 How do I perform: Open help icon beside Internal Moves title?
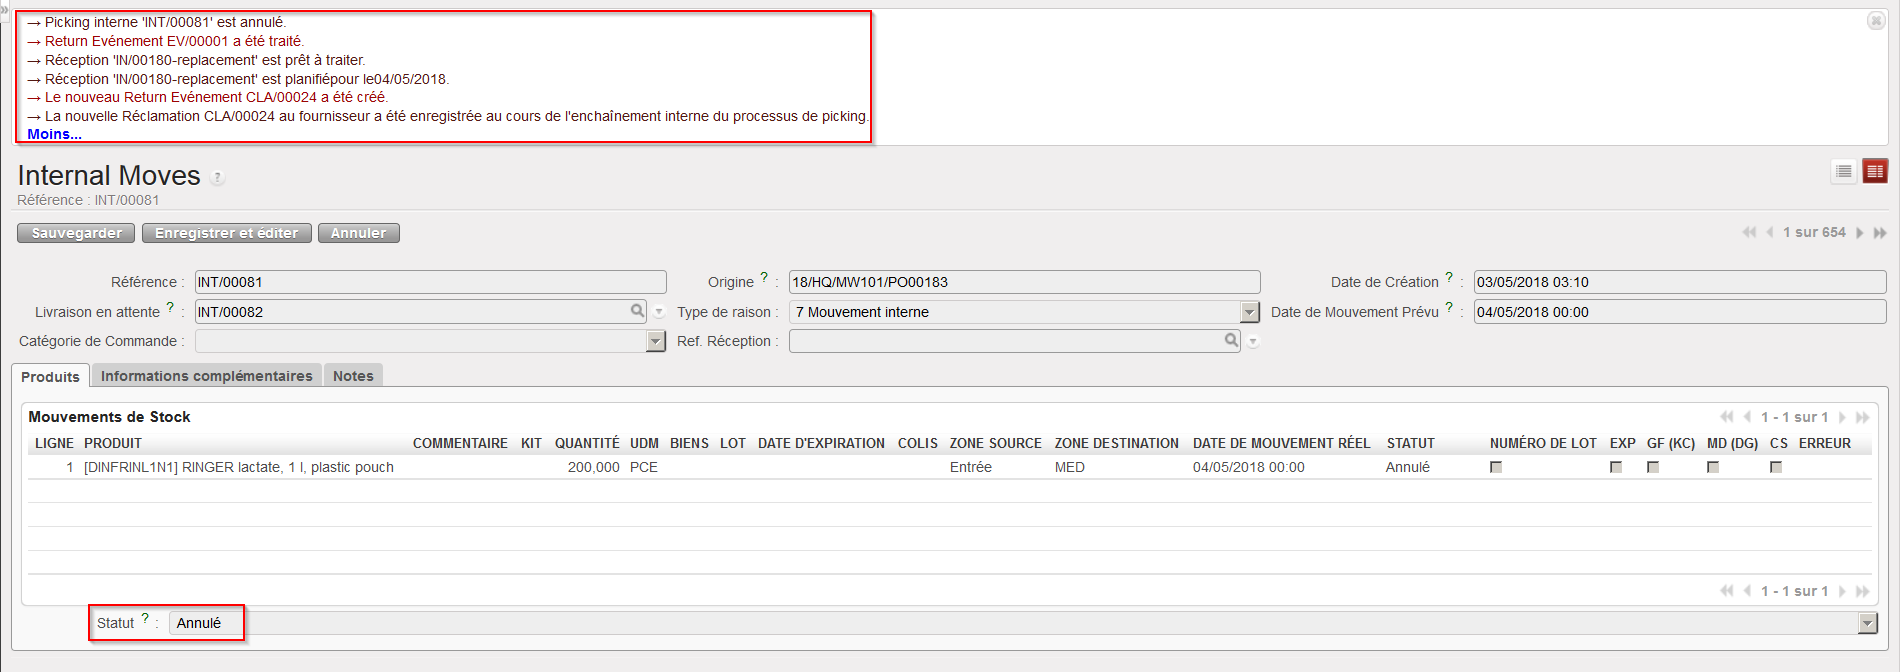click(x=217, y=178)
